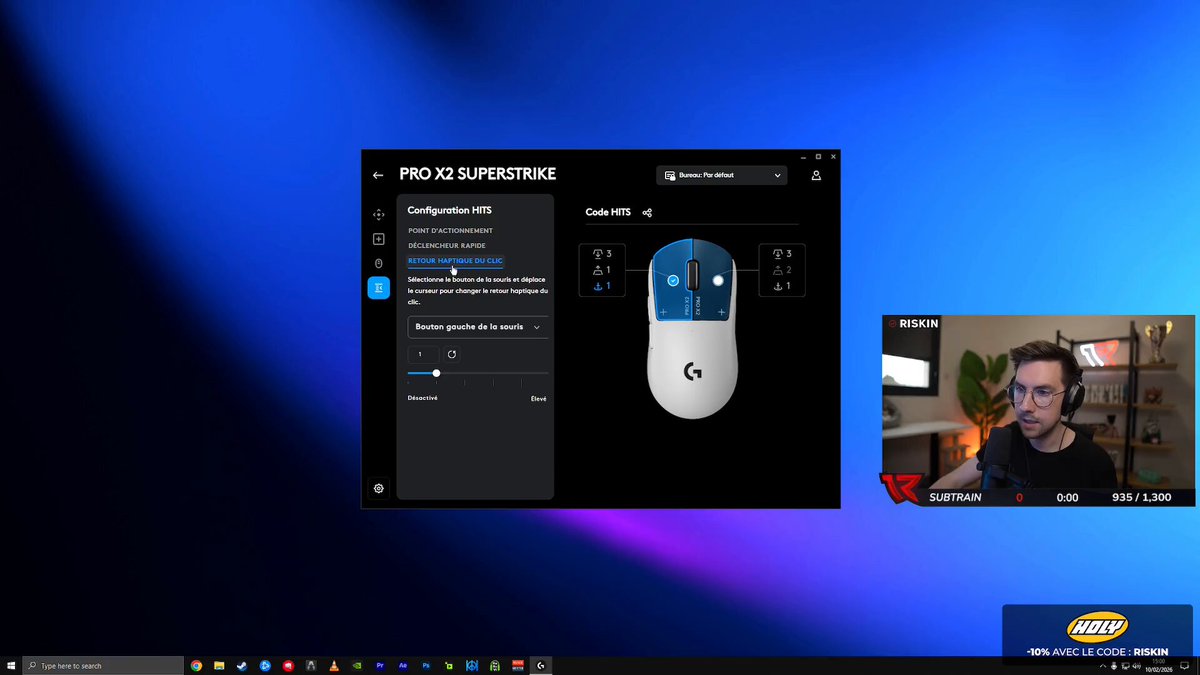Click the Désactivé label under the slider
Viewport: 1200px width, 675px height.
pyautogui.click(x=423, y=398)
